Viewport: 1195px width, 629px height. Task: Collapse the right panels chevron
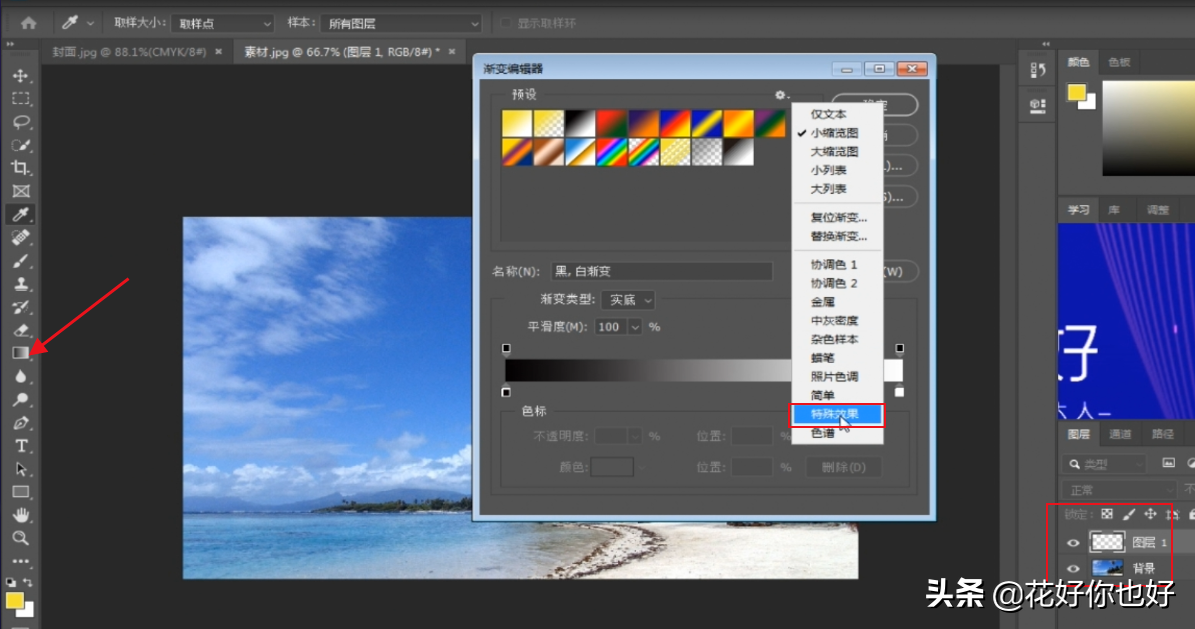point(1046,44)
